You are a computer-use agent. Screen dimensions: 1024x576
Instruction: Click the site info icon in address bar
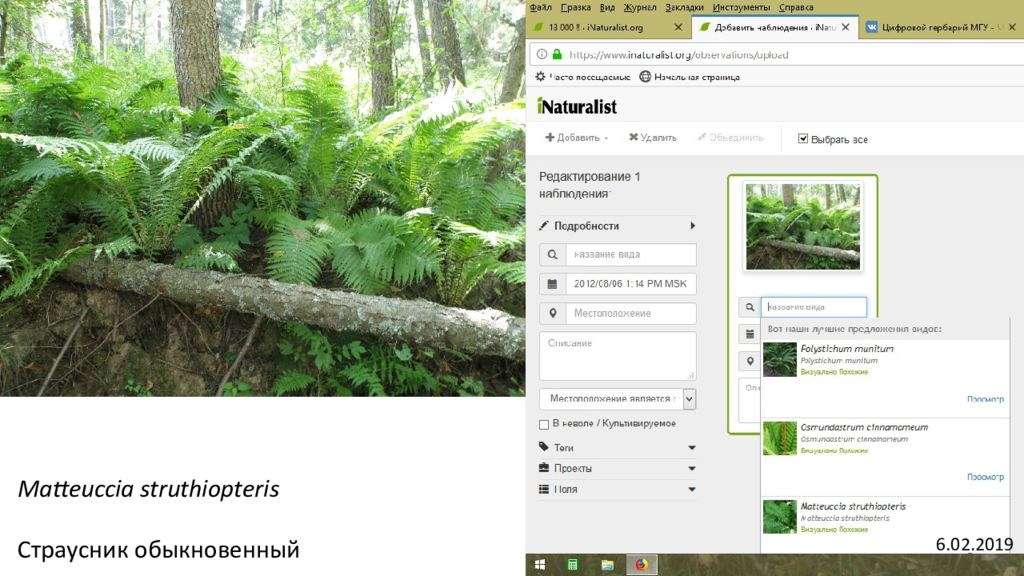pyautogui.click(x=541, y=54)
